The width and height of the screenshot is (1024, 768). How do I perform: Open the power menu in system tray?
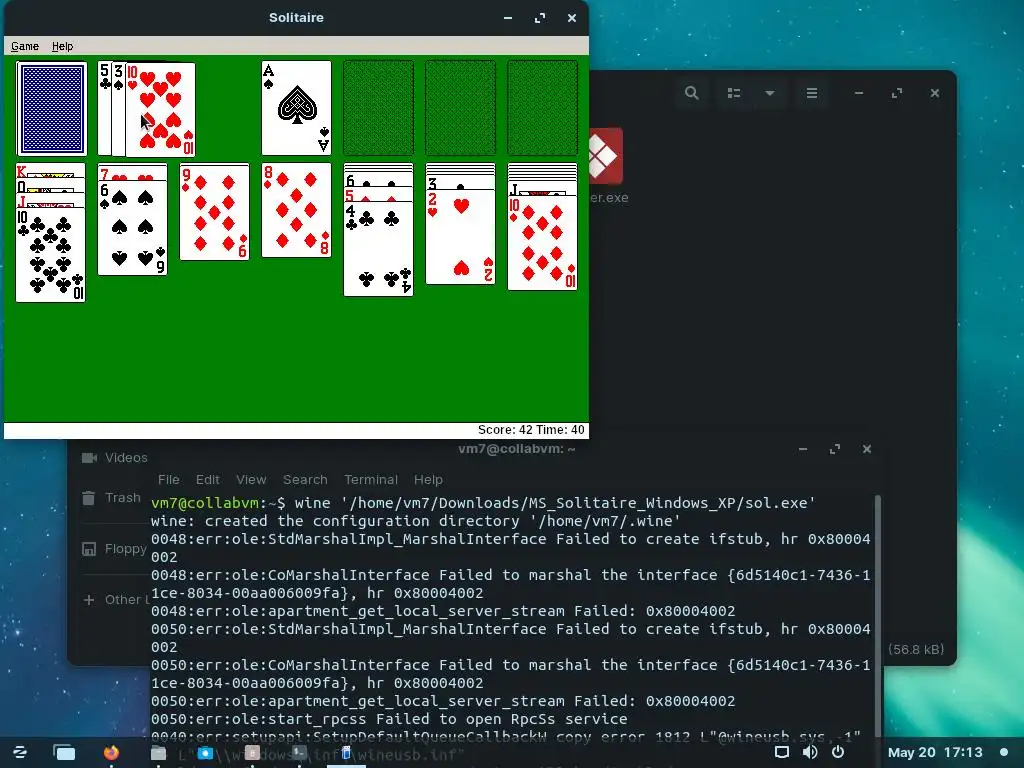[x=837, y=752]
